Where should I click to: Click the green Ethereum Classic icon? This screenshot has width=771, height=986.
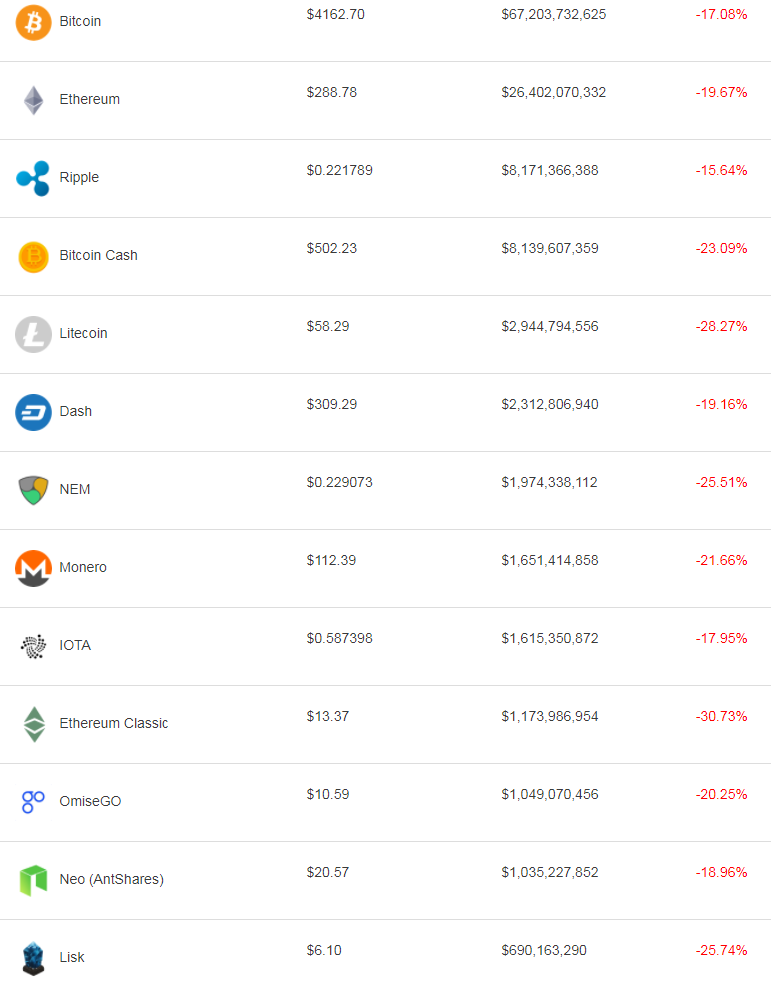point(34,724)
